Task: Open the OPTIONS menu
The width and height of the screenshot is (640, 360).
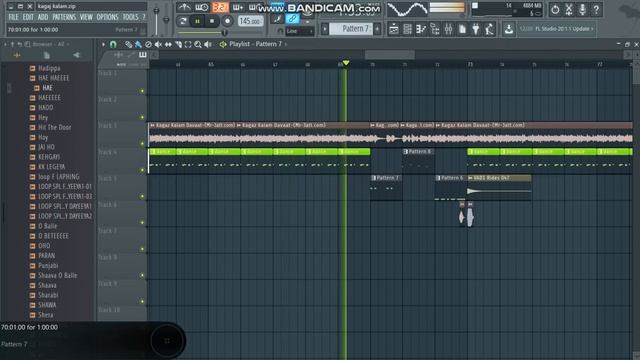Action: tap(107, 17)
